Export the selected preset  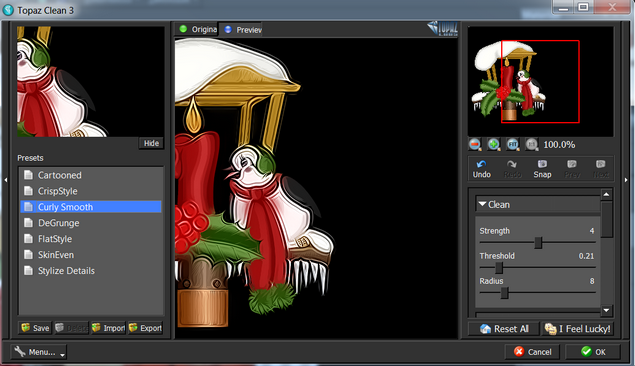pos(145,328)
